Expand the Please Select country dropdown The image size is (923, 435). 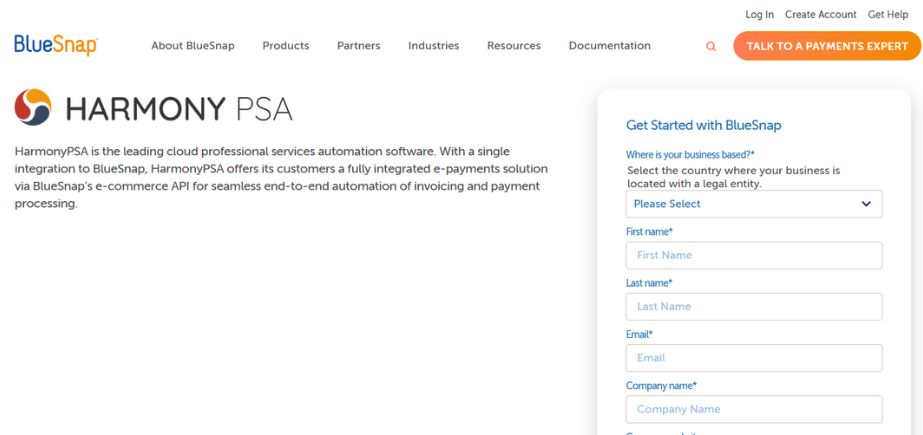pyautogui.click(x=754, y=204)
